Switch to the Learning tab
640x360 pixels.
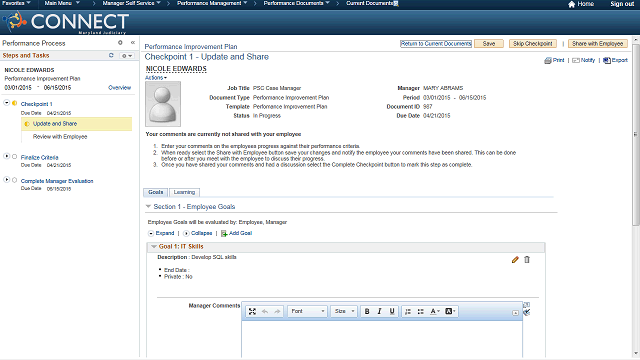tap(184, 192)
